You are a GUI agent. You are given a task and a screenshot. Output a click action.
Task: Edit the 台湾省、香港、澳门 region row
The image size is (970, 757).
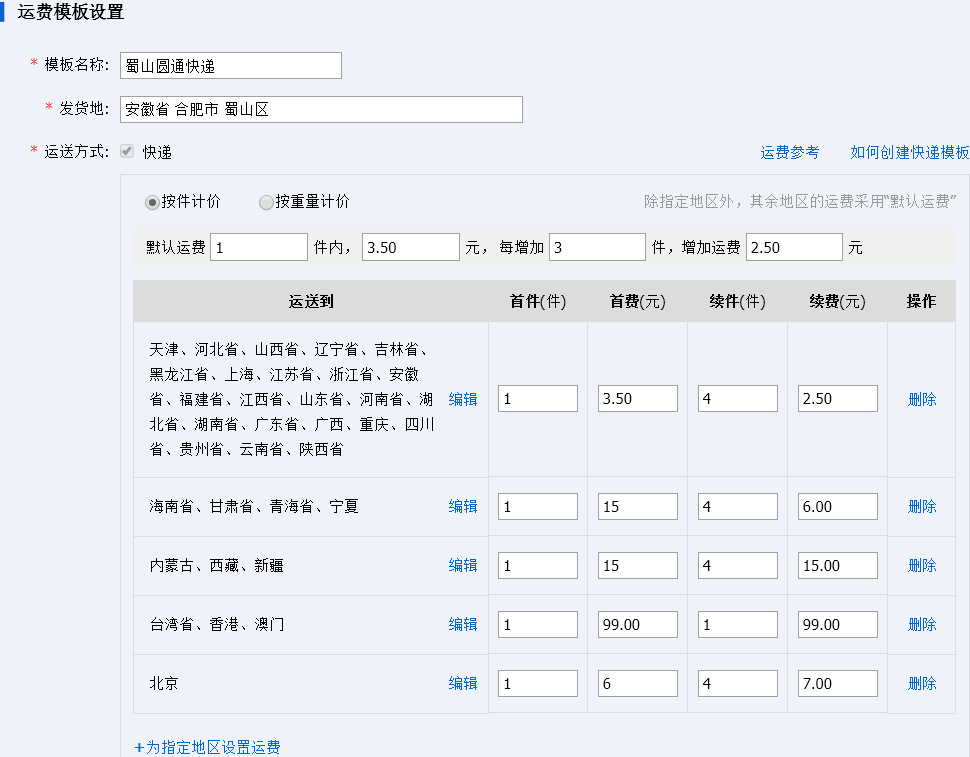(463, 624)
